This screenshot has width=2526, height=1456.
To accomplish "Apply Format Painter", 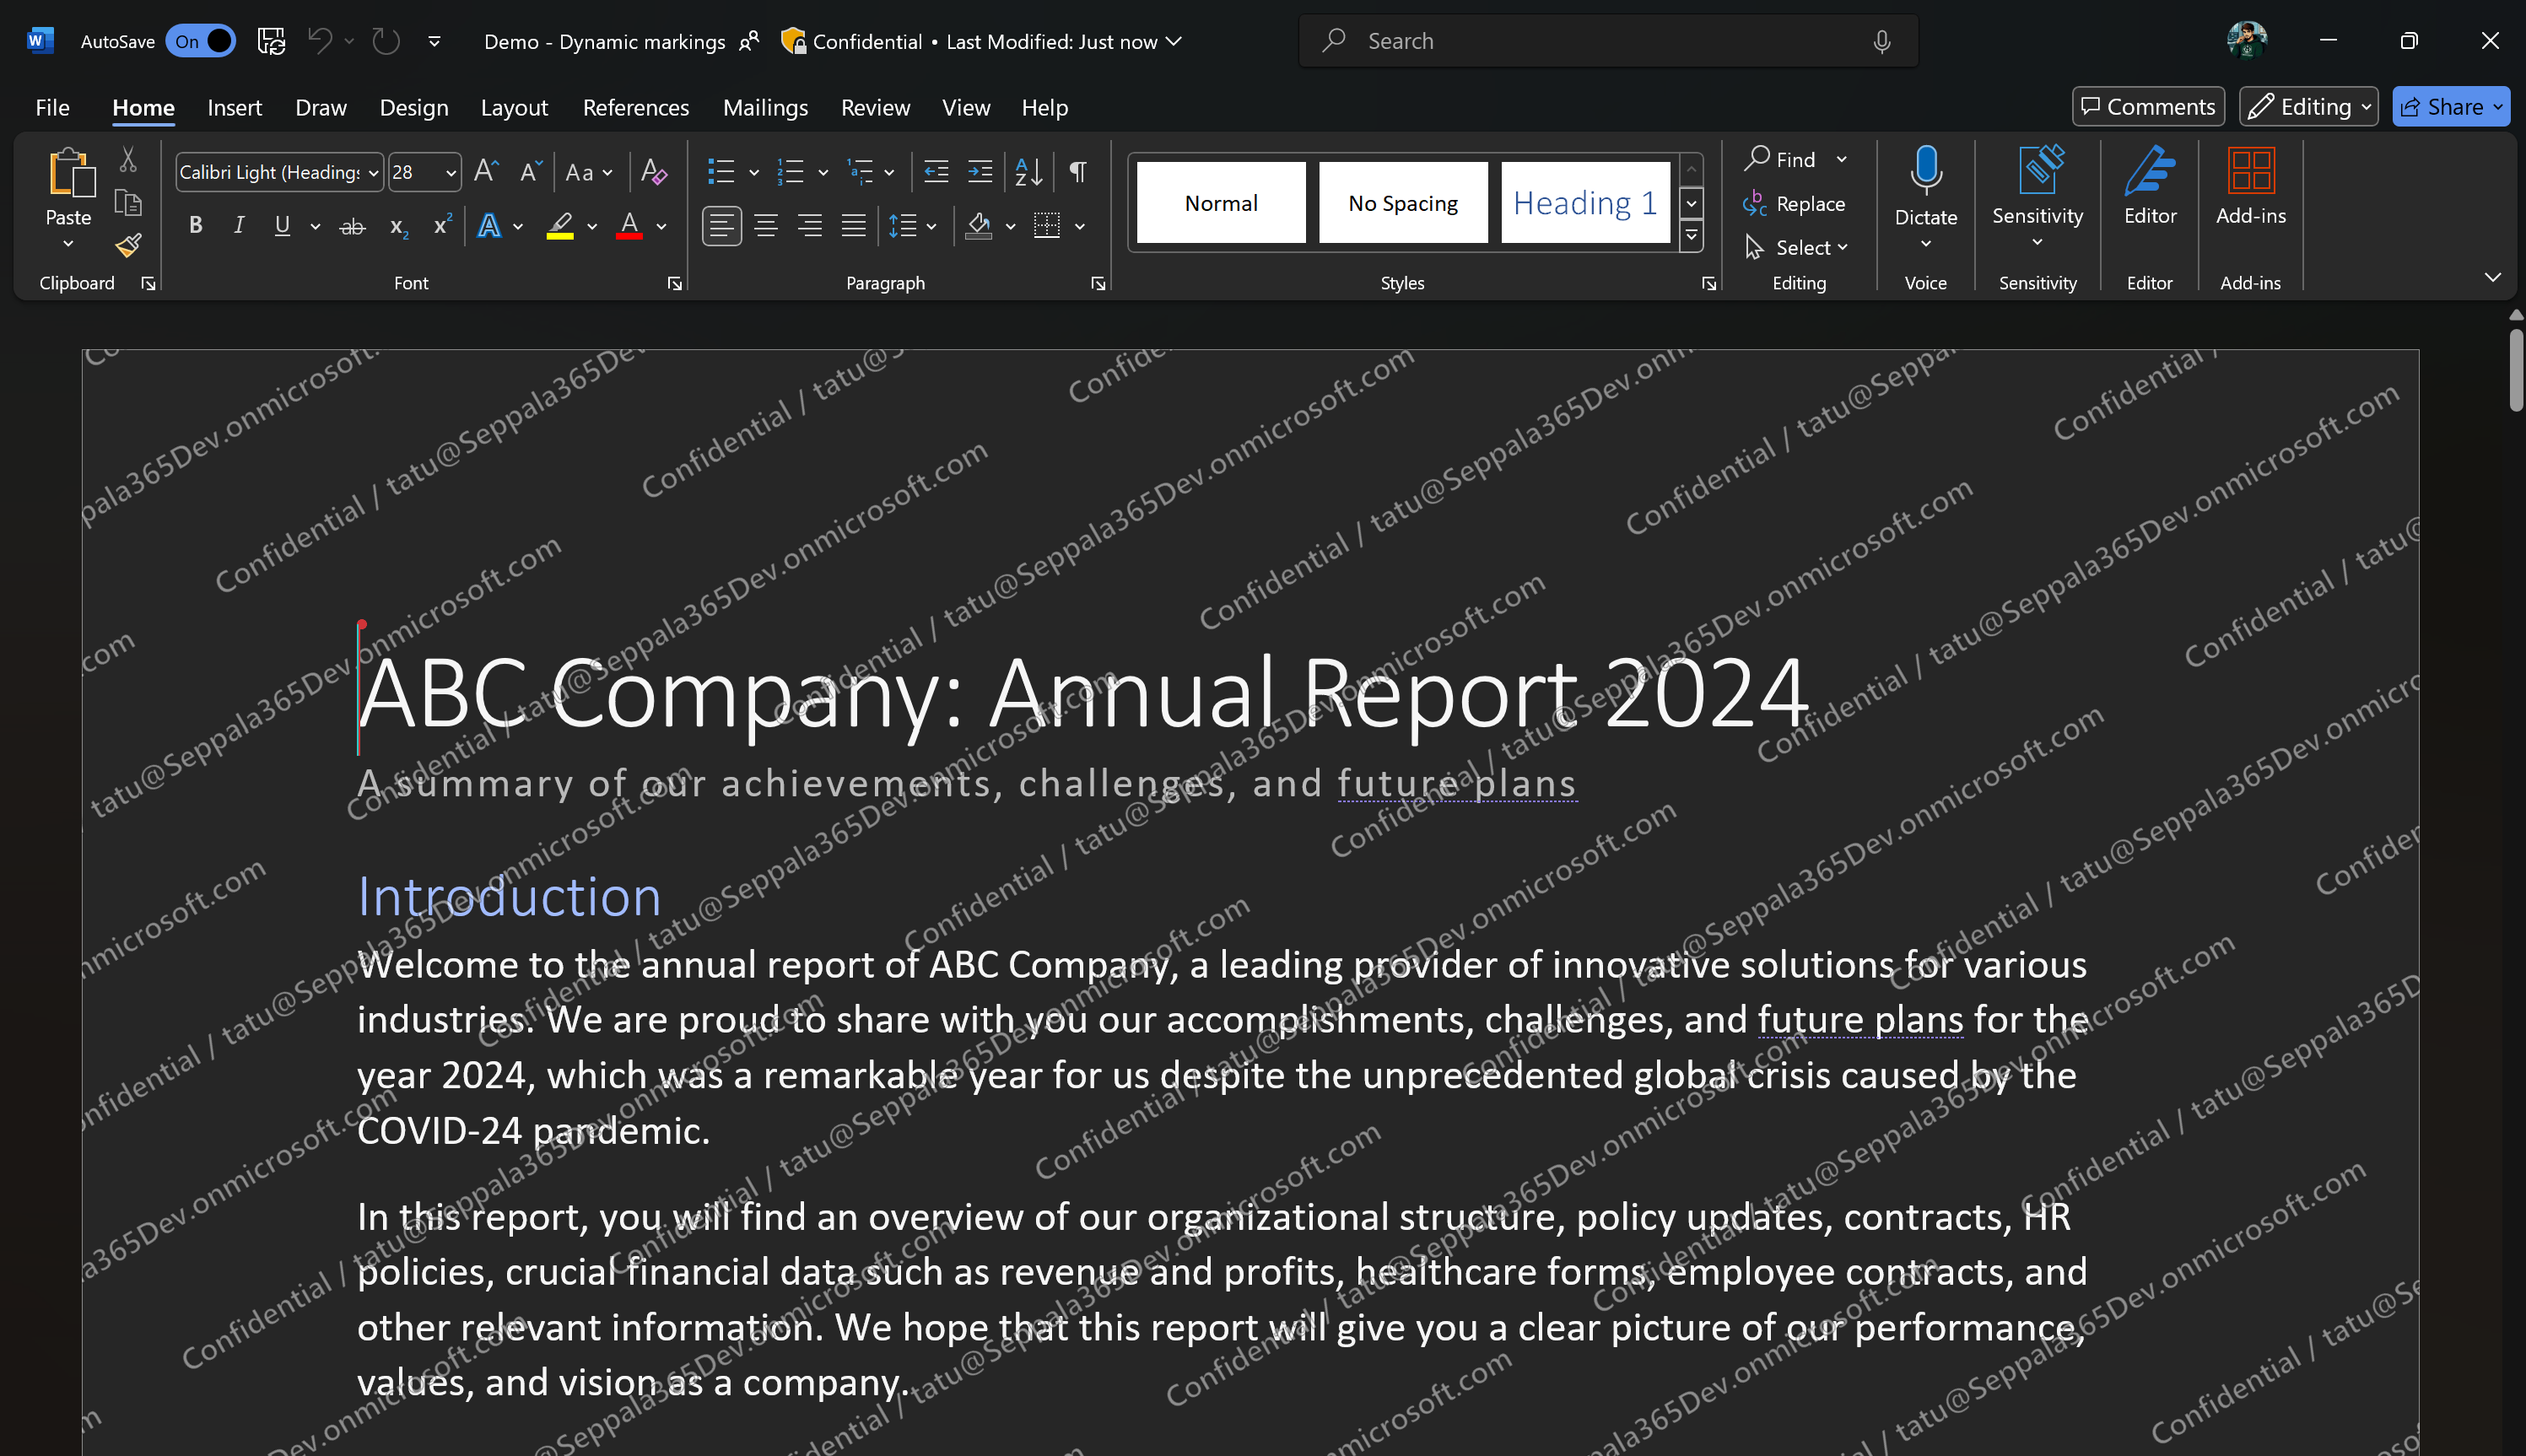I will pyautogui.click(x=128, y=245).
